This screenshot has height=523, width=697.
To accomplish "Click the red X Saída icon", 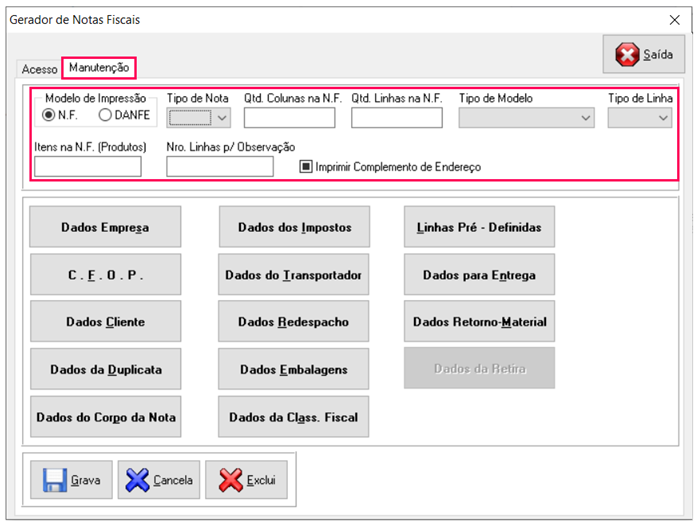I will pyautogui.click(x=627, y=55).
